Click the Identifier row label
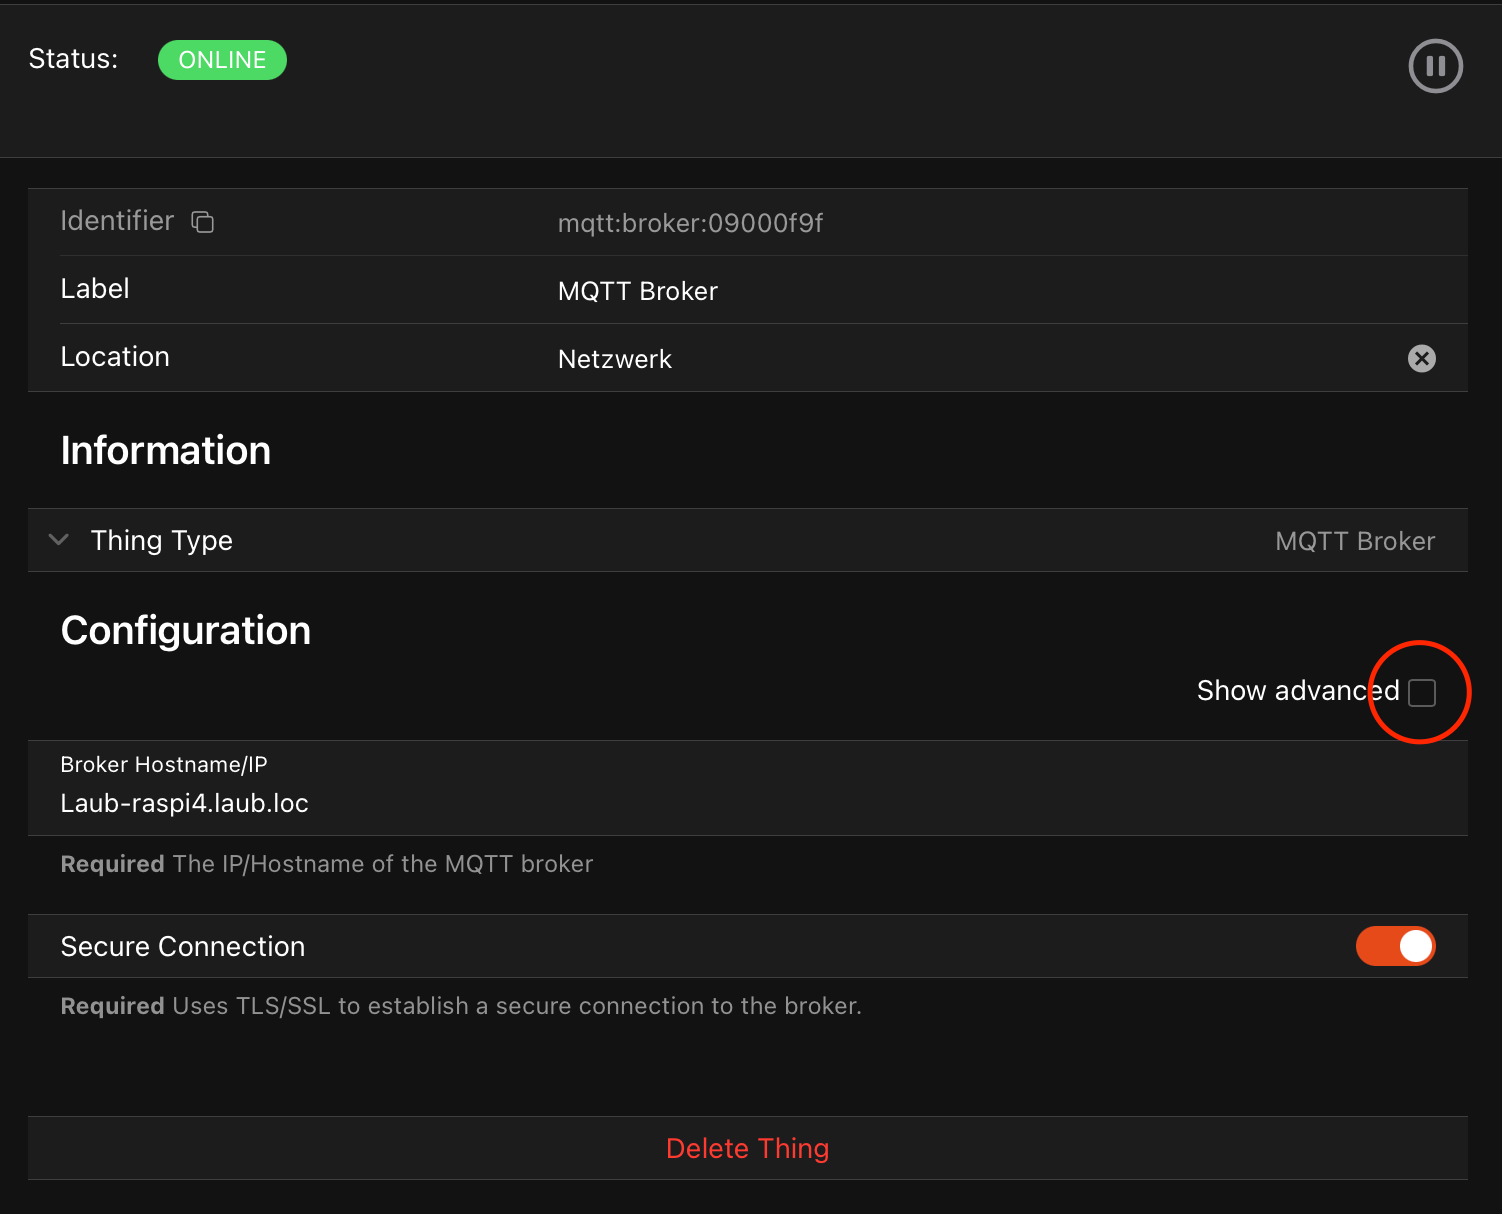1502x1214 pixels. (x=117, y=221)
